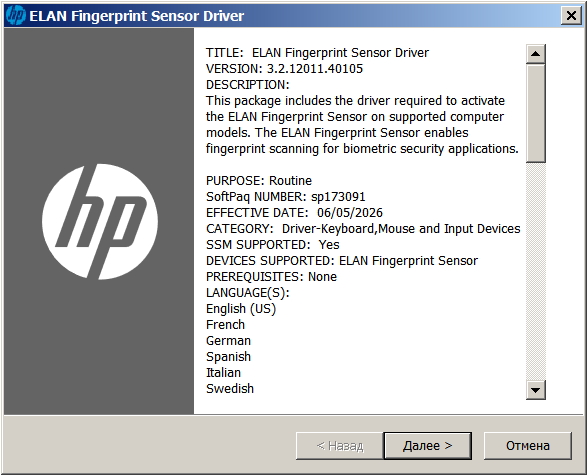Viewport: 588px width, 476px height.
Task: Click the EFFECTIVE DATE 06/05/2026 line
Action: point(294,213)
